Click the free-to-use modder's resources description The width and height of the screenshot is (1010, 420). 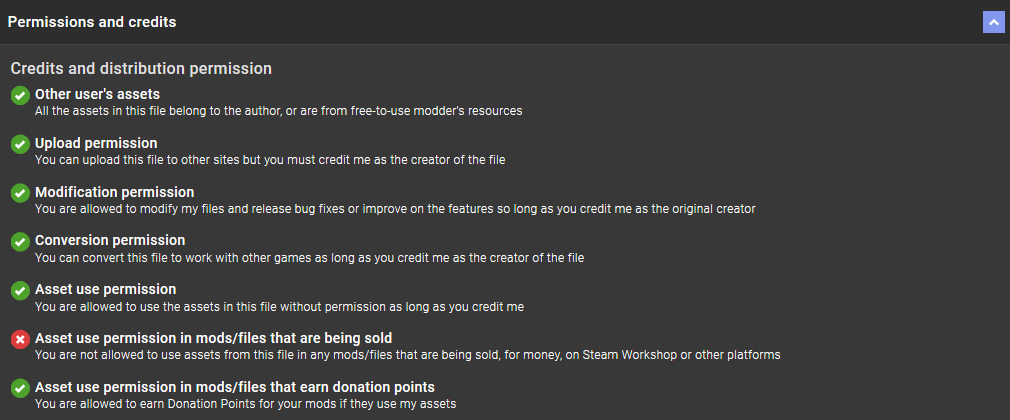pyautogui.click(x=278, y=110)
